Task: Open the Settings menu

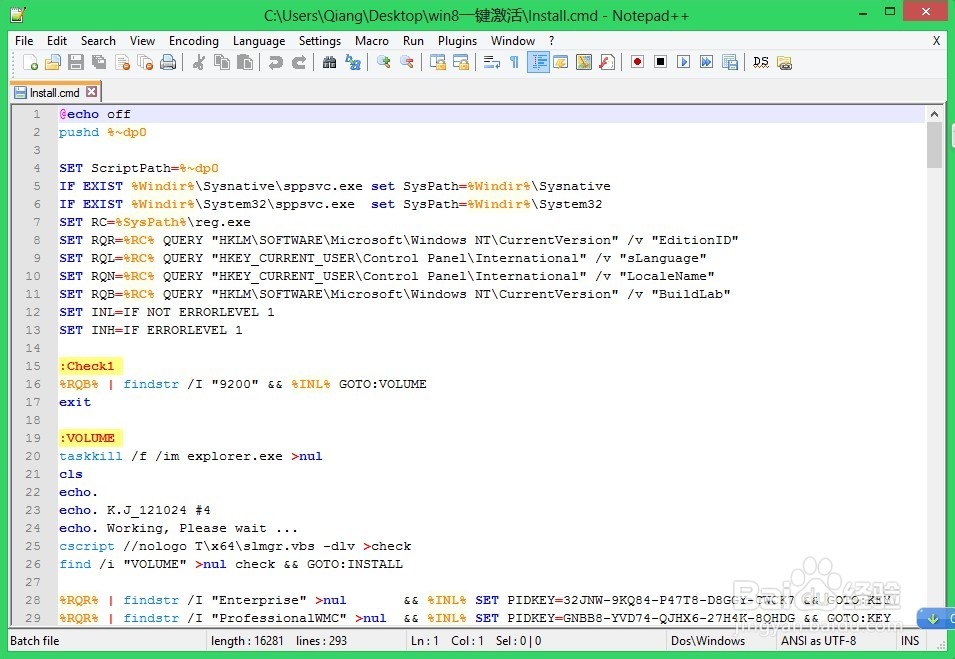Action: tap(320, 41)
